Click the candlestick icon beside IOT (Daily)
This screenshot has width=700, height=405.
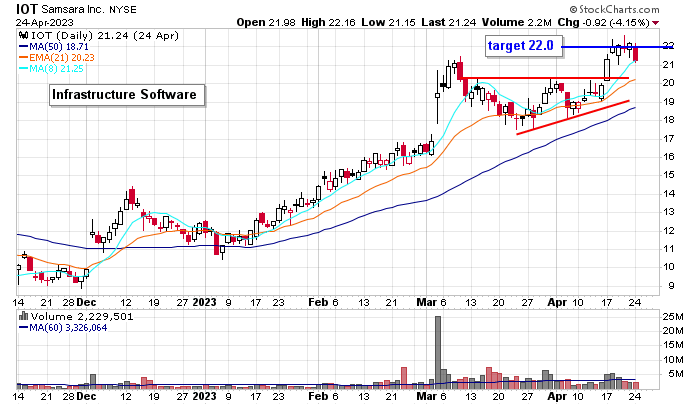pyautogui.click(x=24, y=35)
